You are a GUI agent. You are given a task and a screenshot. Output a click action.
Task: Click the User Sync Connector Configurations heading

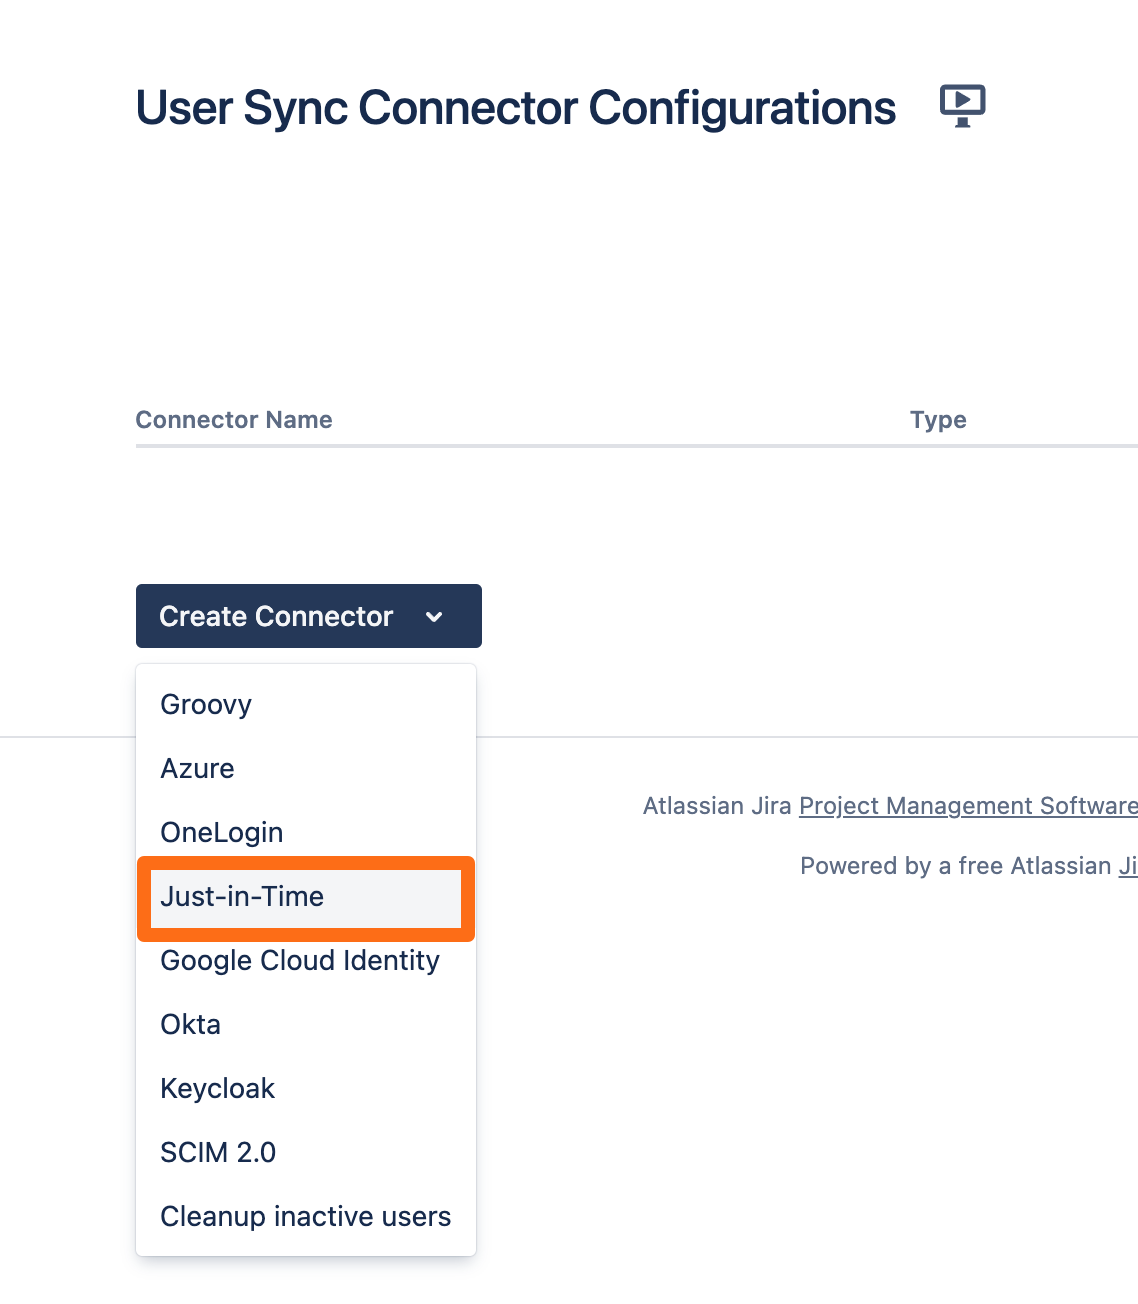[x=515, y=108]
